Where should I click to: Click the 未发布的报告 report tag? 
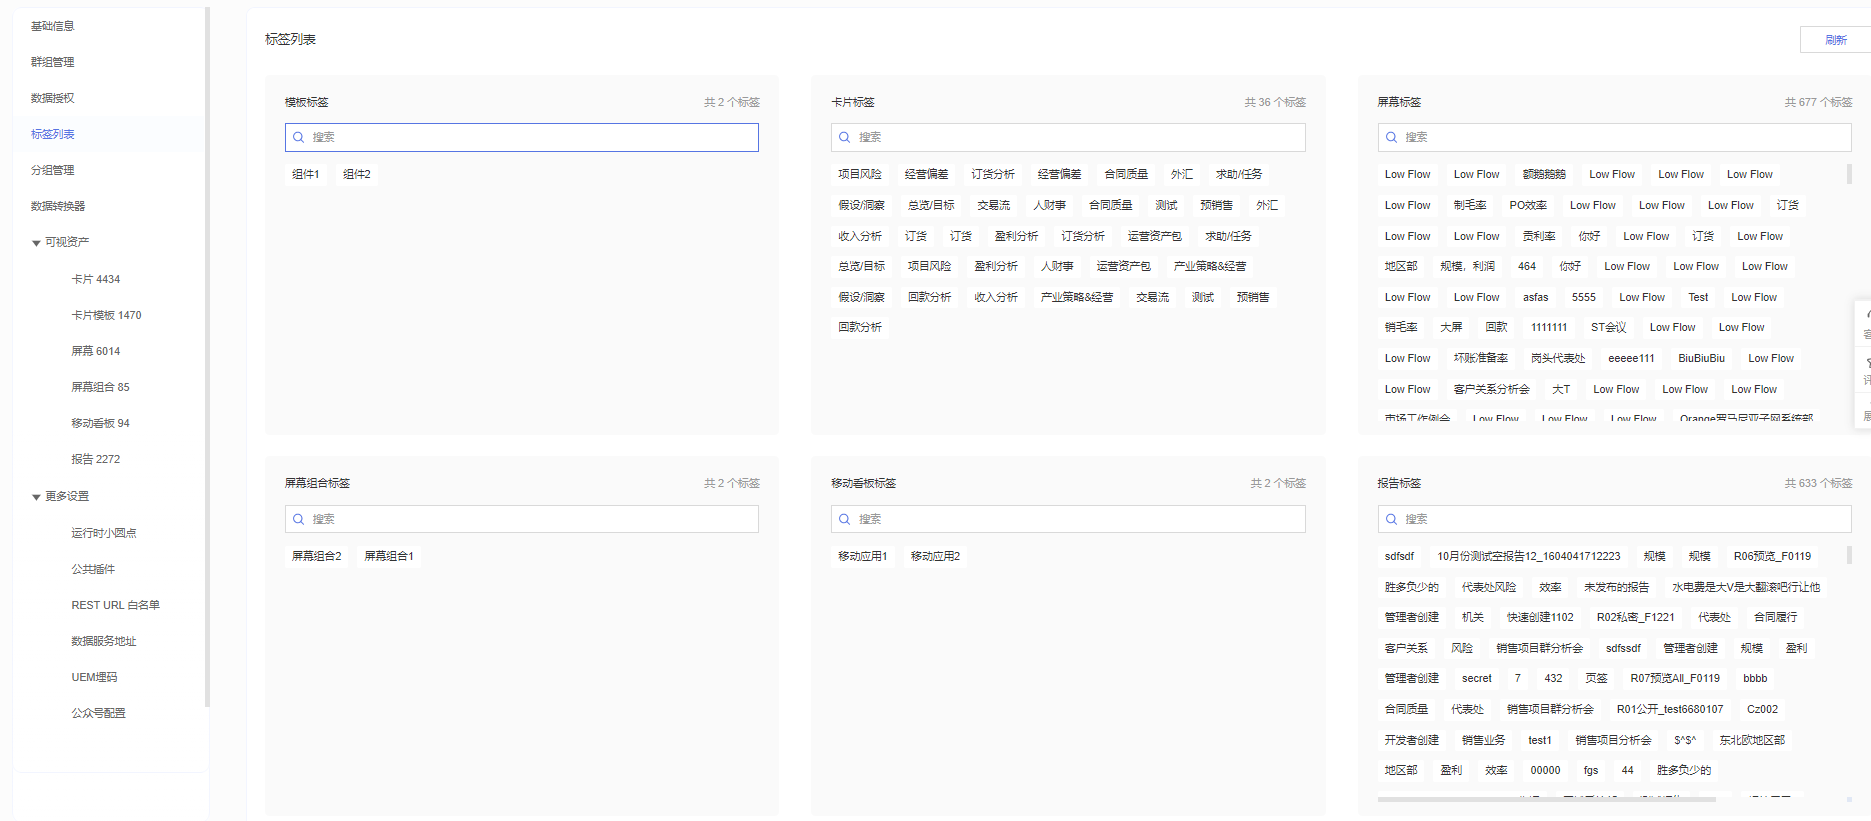point(1617,587)
